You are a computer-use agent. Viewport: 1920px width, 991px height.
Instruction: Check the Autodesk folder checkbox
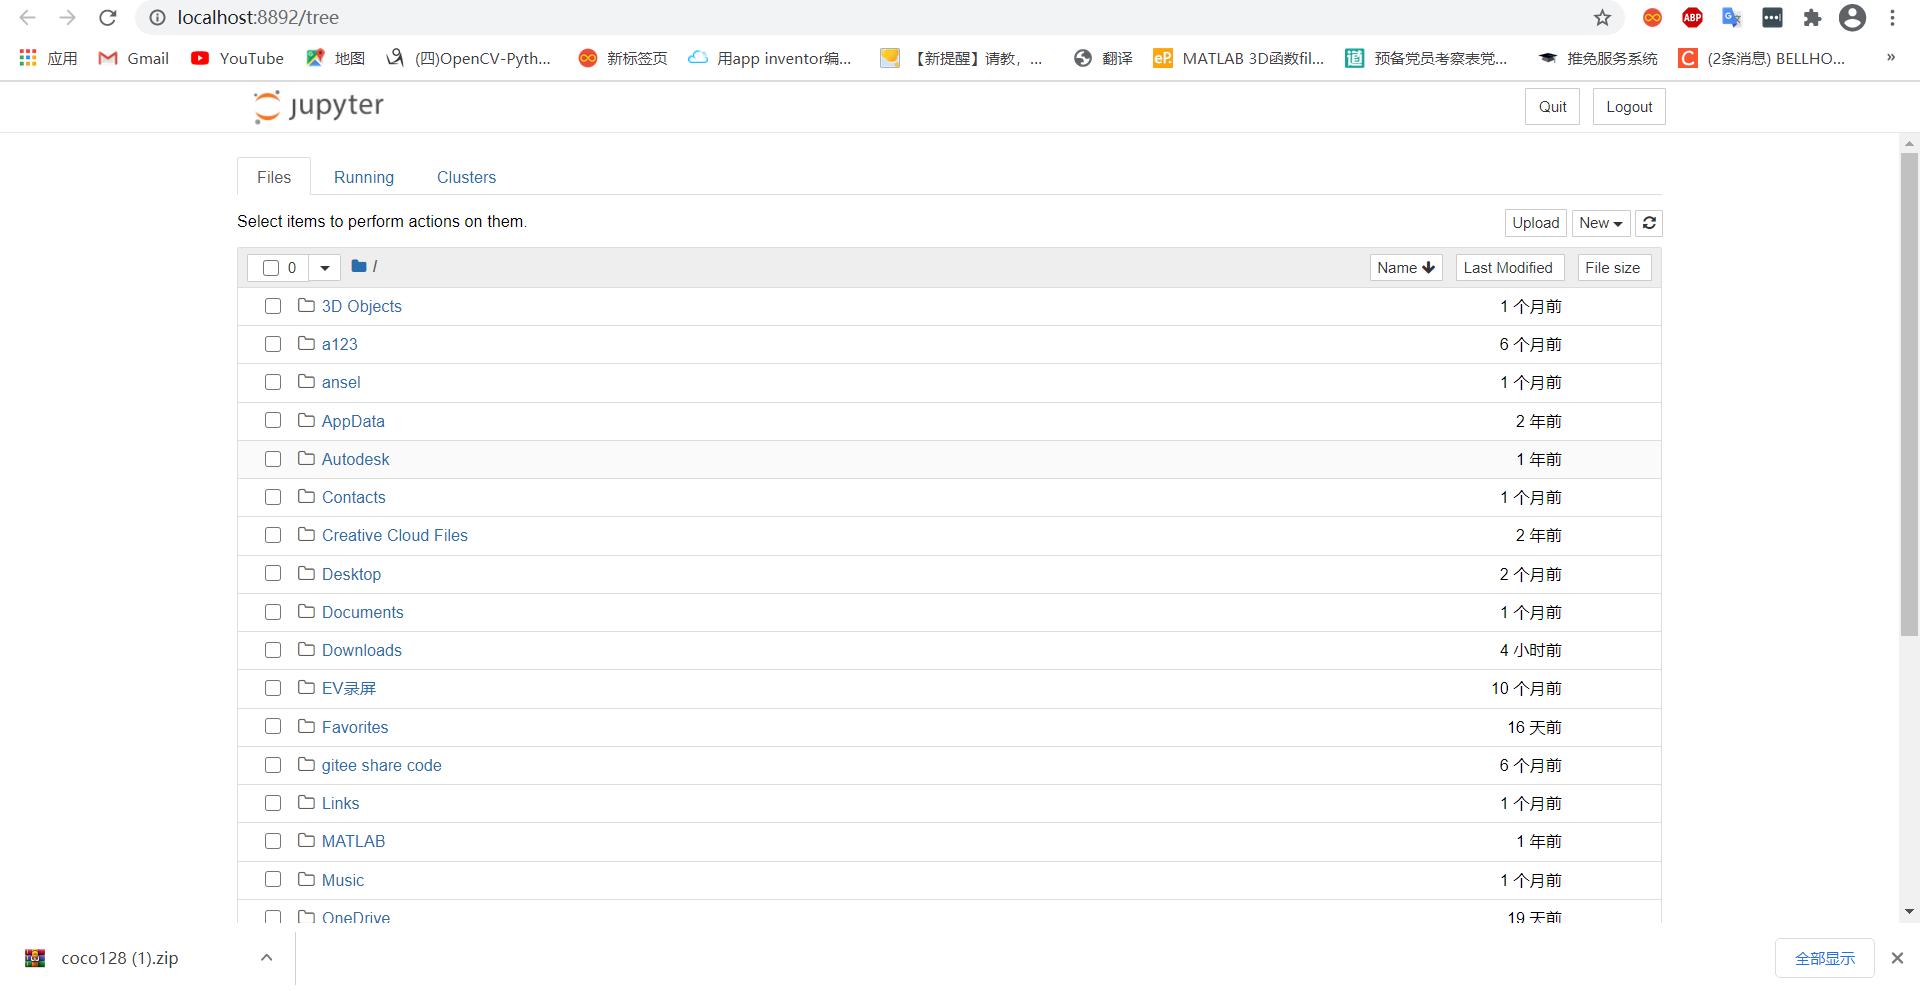click(x=273, y=459)
